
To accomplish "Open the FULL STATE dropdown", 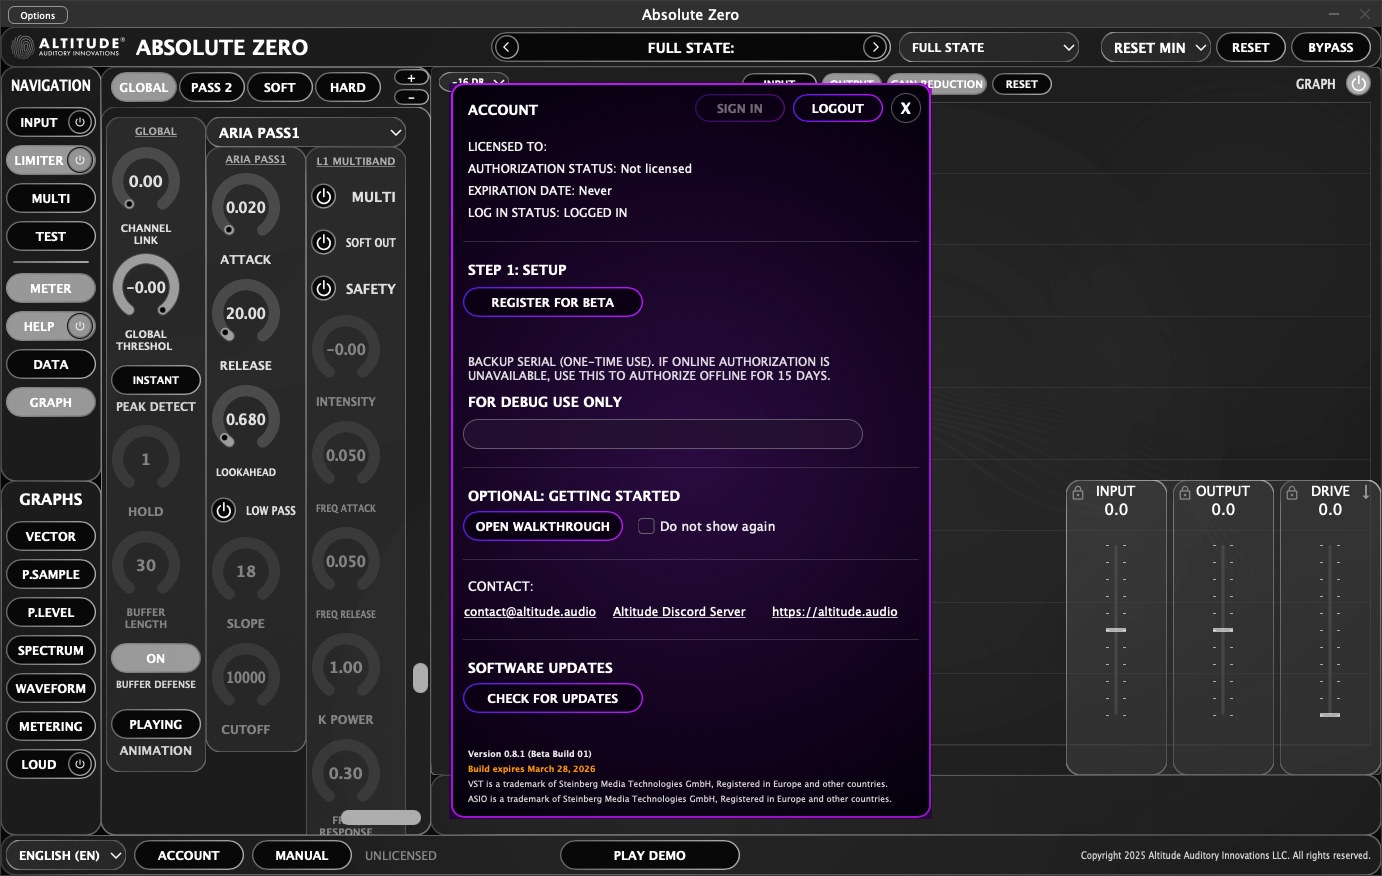I will point(988,47).
